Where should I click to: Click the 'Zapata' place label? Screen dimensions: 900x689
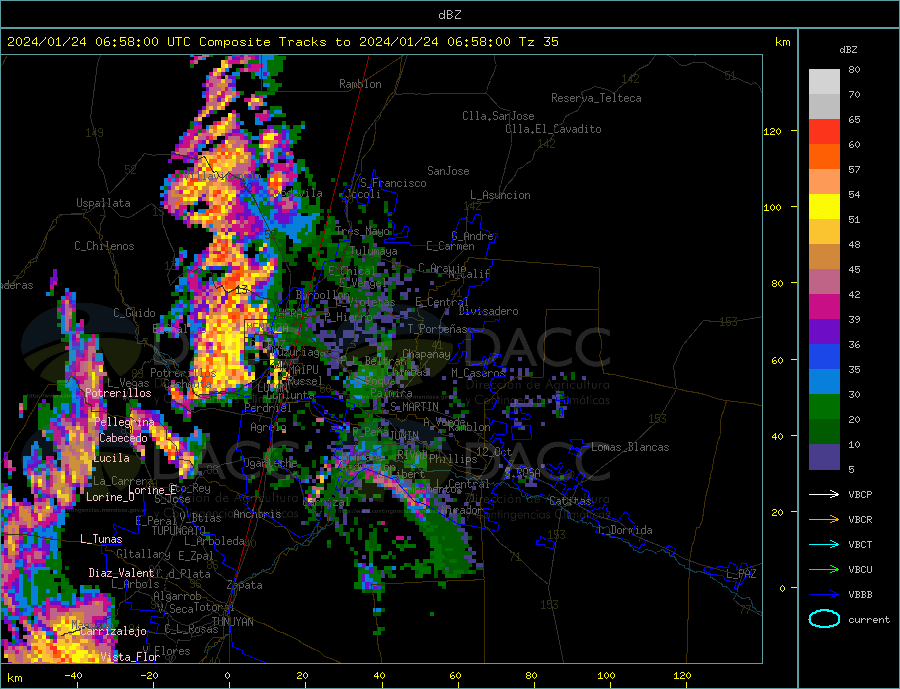click(245, 585)
